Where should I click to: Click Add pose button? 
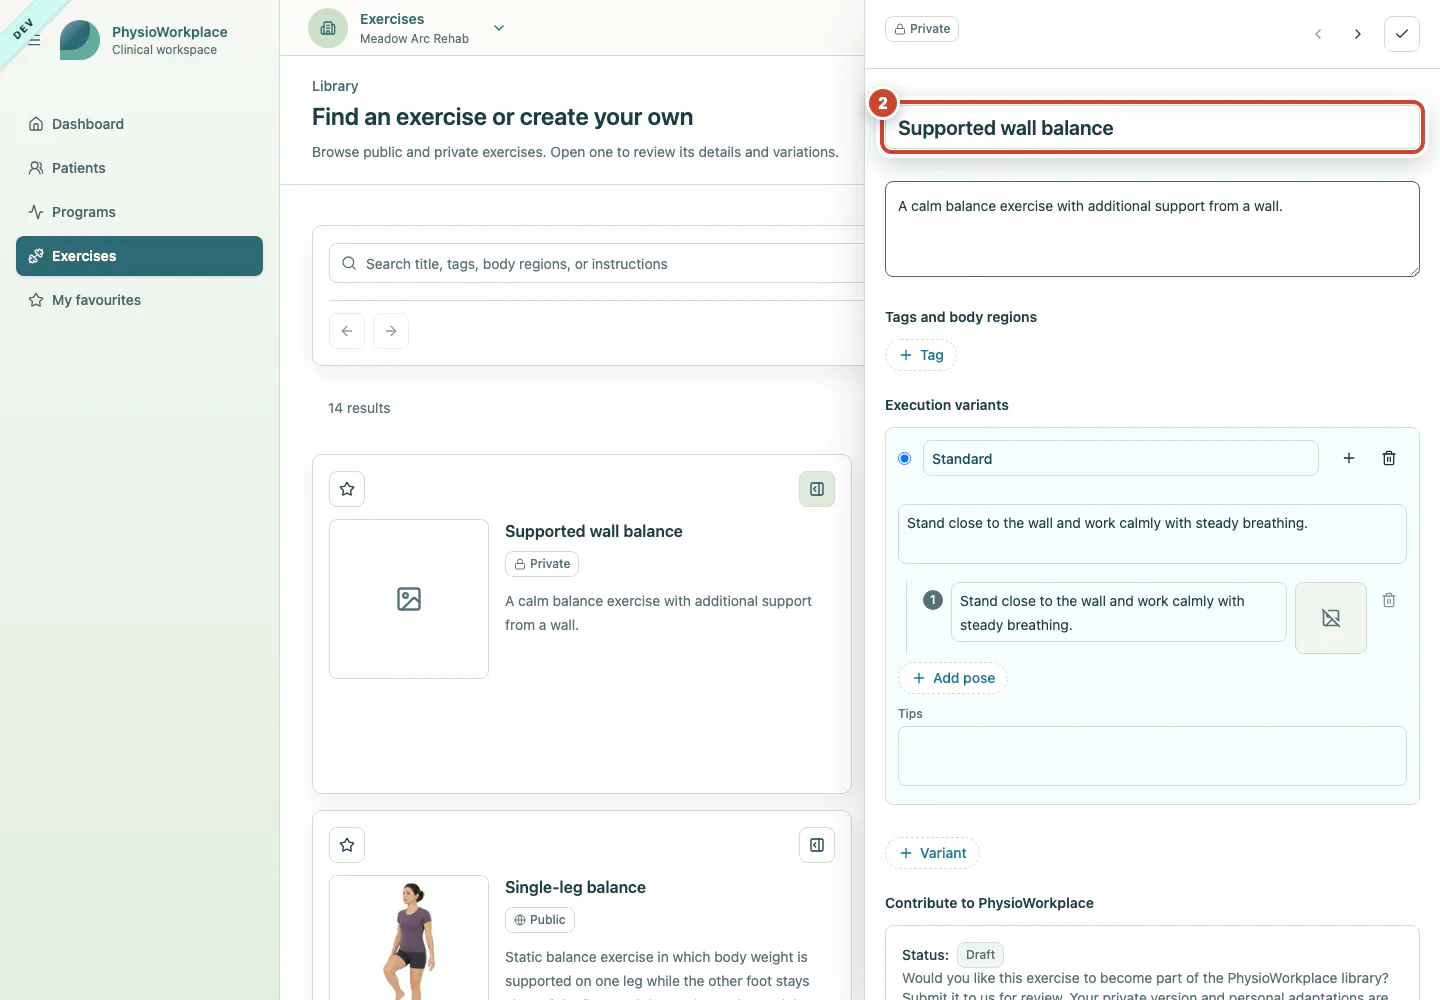pyautogui.click(x=953, y=678)
